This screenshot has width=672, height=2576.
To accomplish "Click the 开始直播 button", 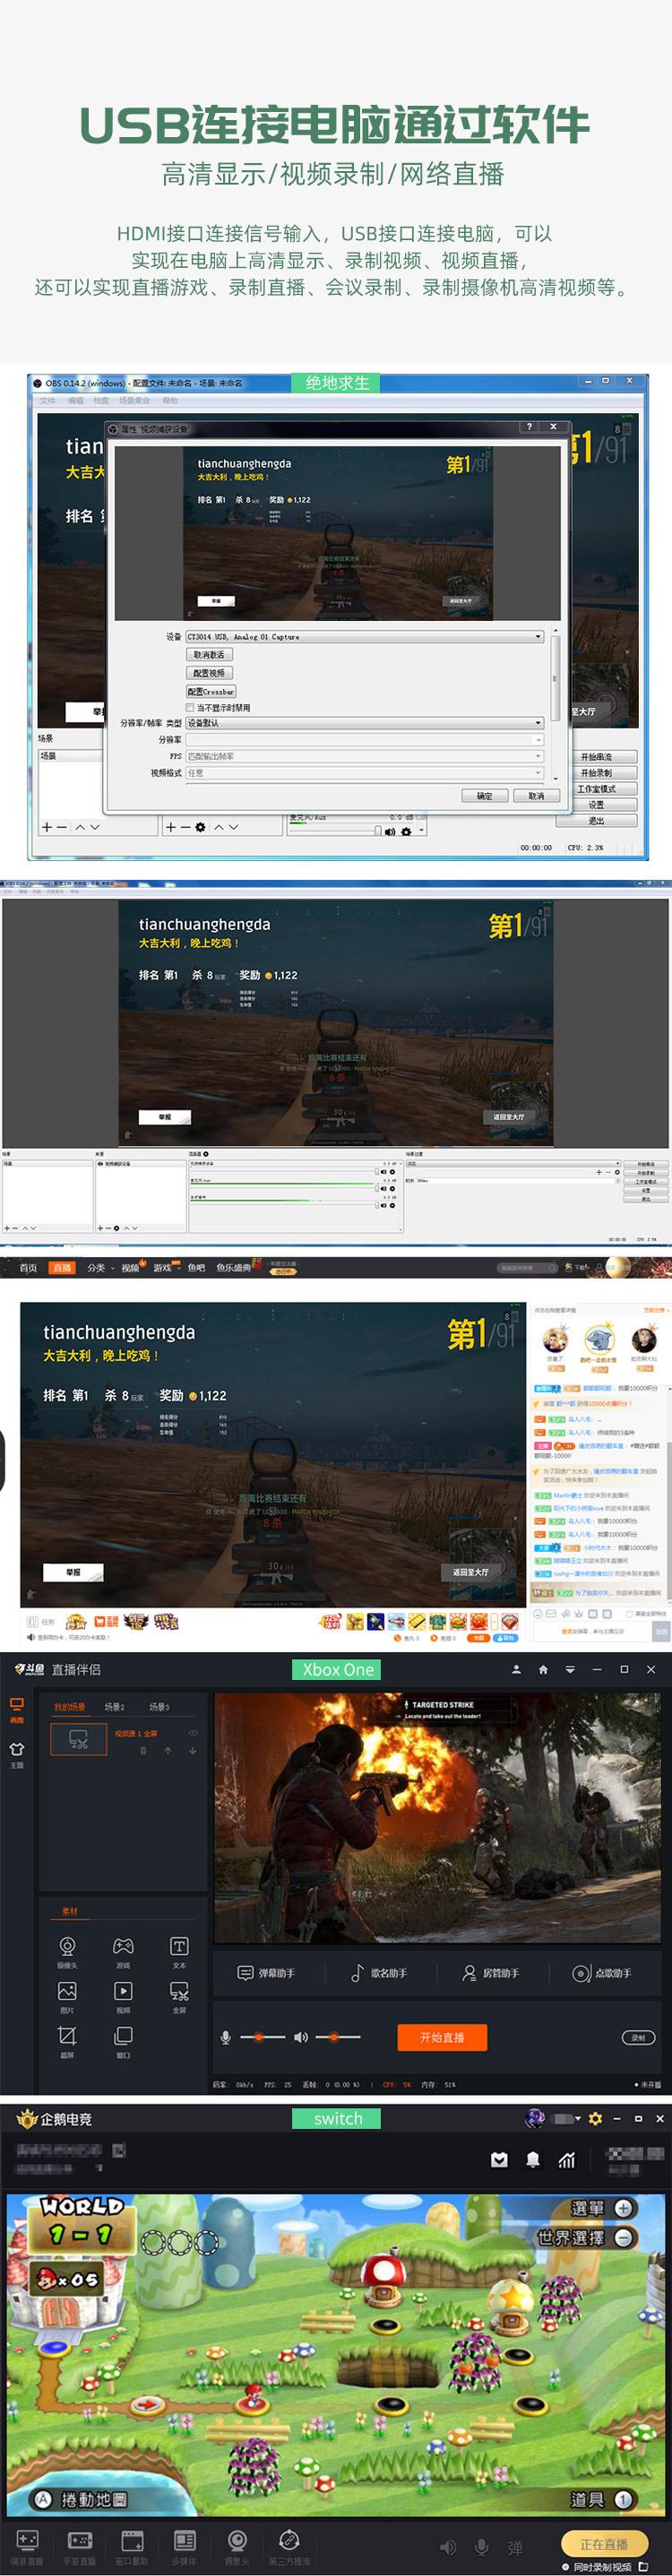I will click(x=442, y=2037).
